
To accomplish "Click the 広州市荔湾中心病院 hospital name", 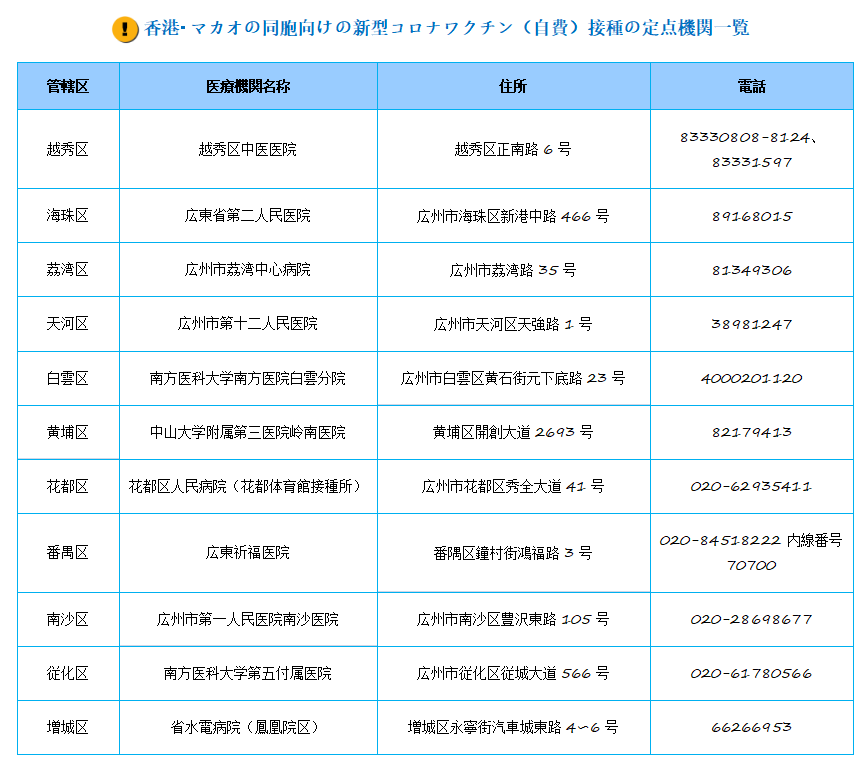I will click(x=248, y=270).
